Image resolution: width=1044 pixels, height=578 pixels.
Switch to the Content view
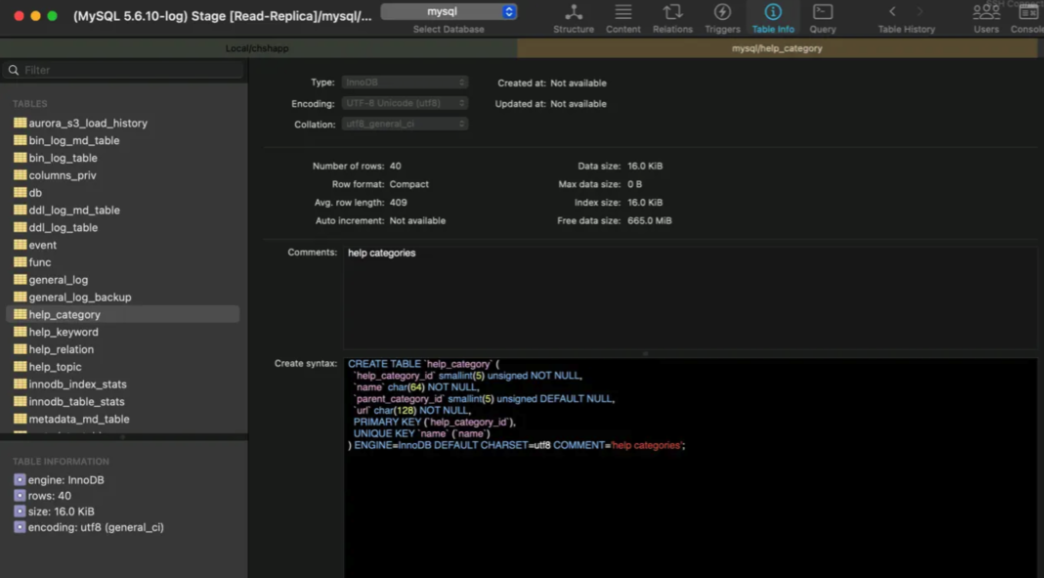pyautogui.click(x=623, y=19)
